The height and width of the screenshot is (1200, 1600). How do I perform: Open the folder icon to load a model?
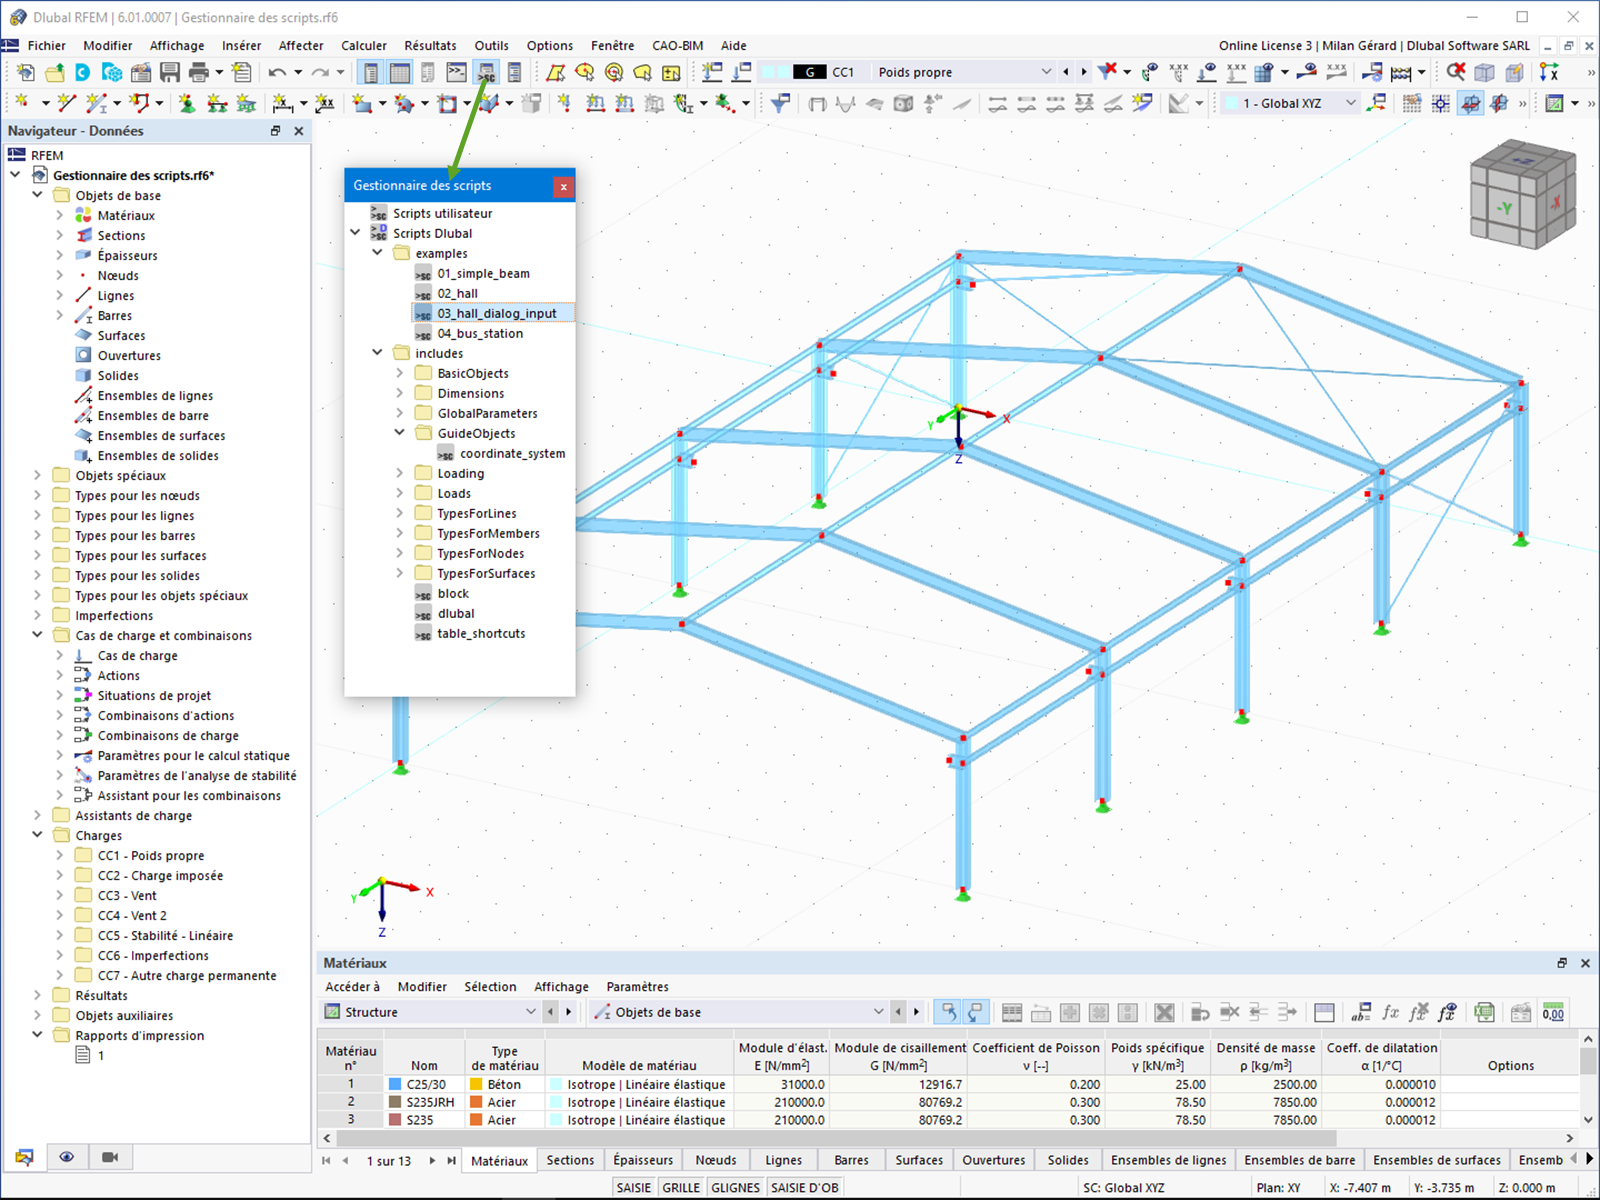55,72
